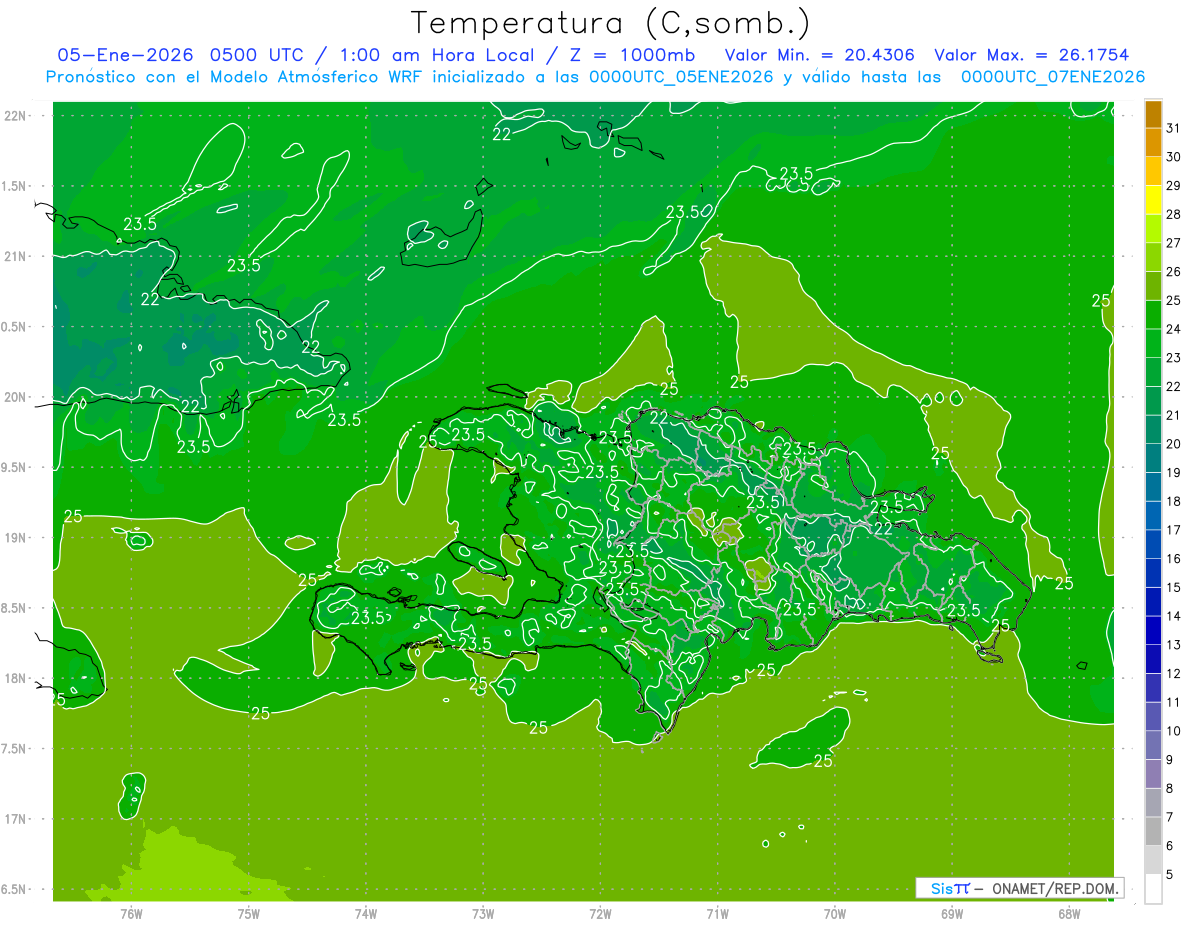Click the '12' color scale label
Viewport: 1200px width, 927px height.
pyautogui.click(x=1174, y=673)
